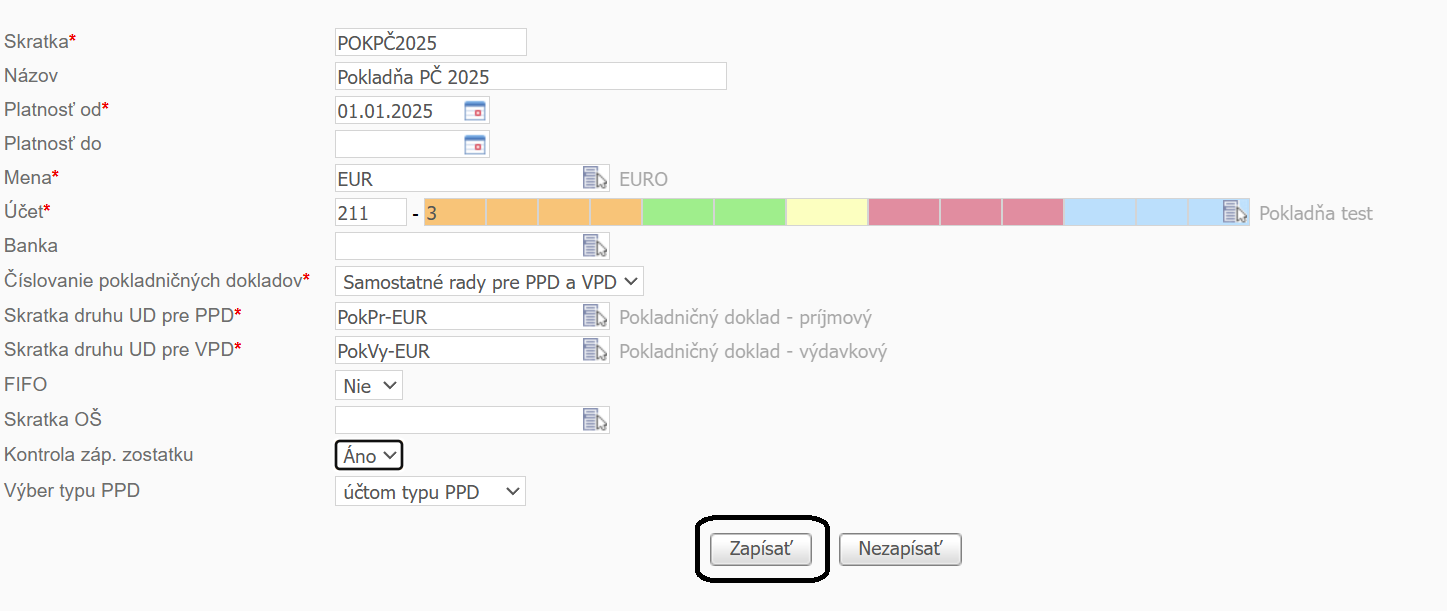Open the Skratka OŠ lookup selector
1447x611 pixels.
coord(596,419)
